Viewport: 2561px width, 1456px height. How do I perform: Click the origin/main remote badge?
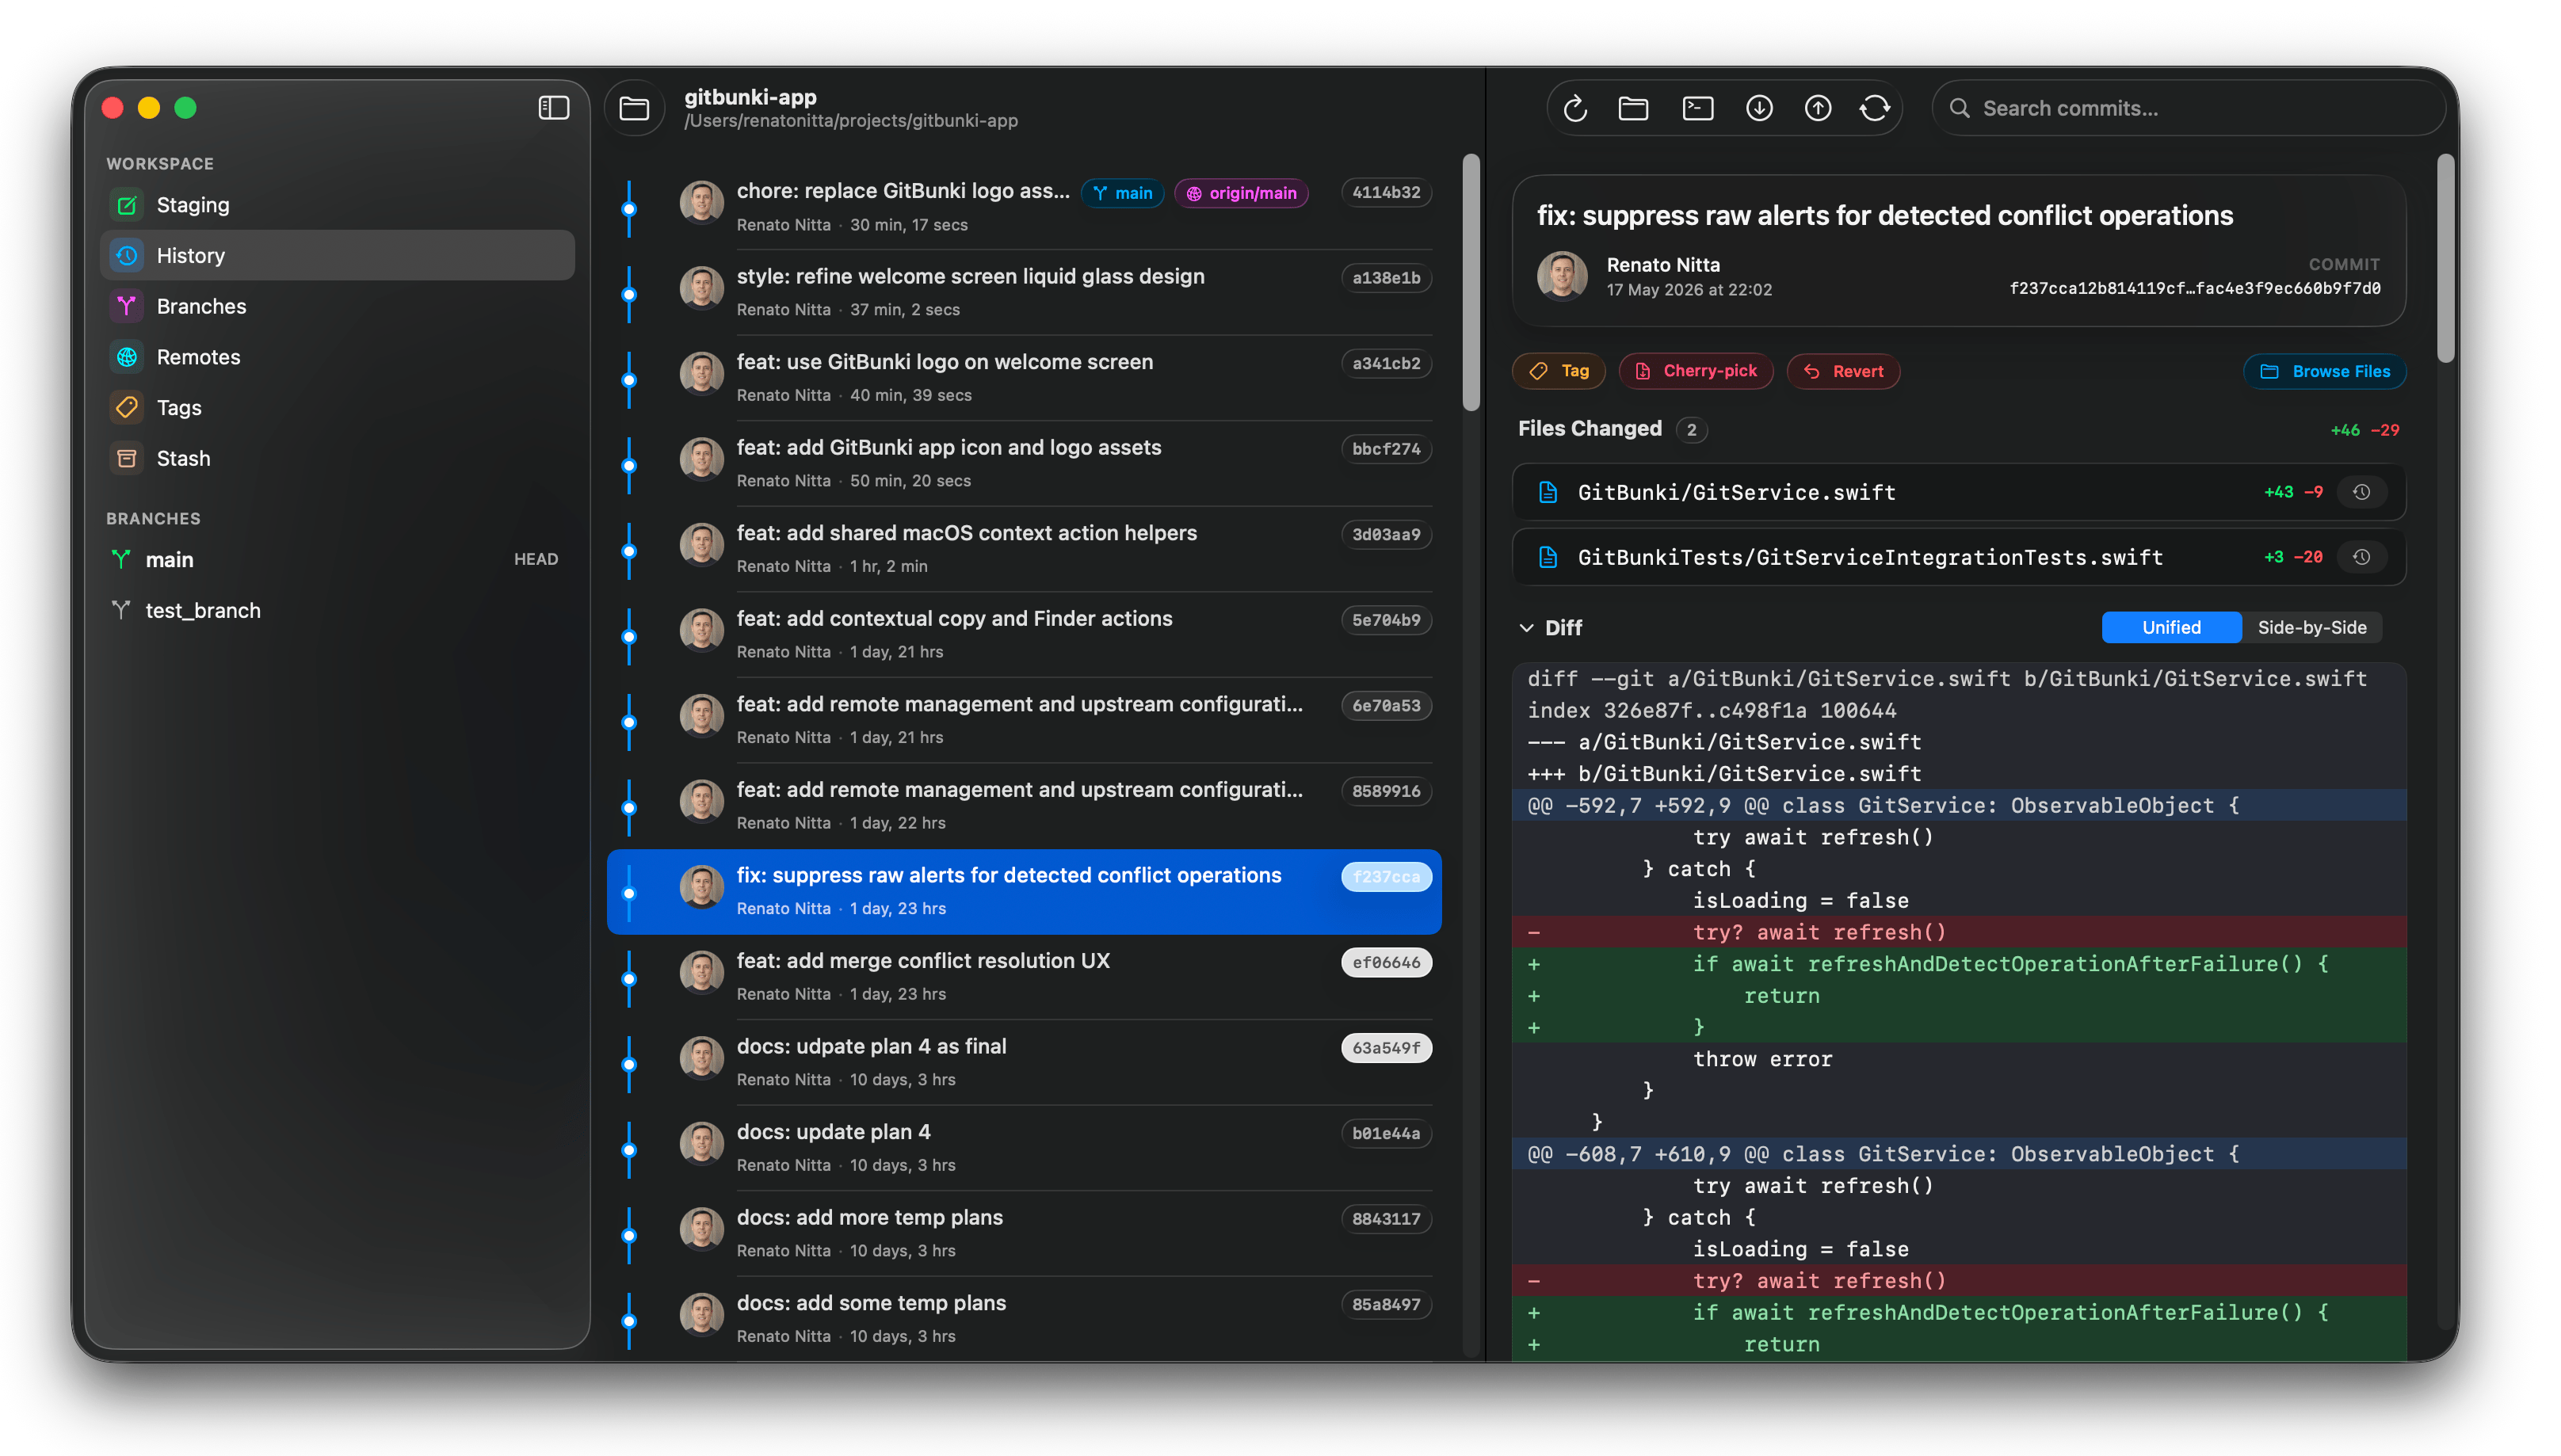(x=1241, y=193)
